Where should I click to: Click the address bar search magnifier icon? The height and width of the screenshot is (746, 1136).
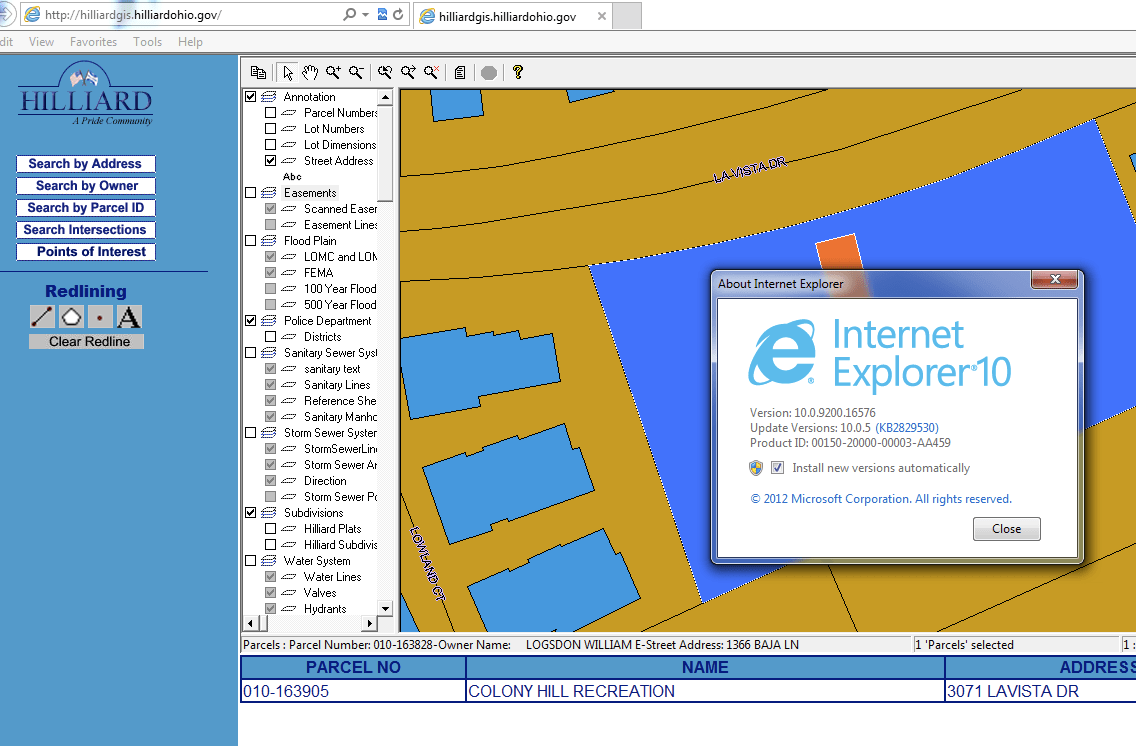tap(349, 14)
